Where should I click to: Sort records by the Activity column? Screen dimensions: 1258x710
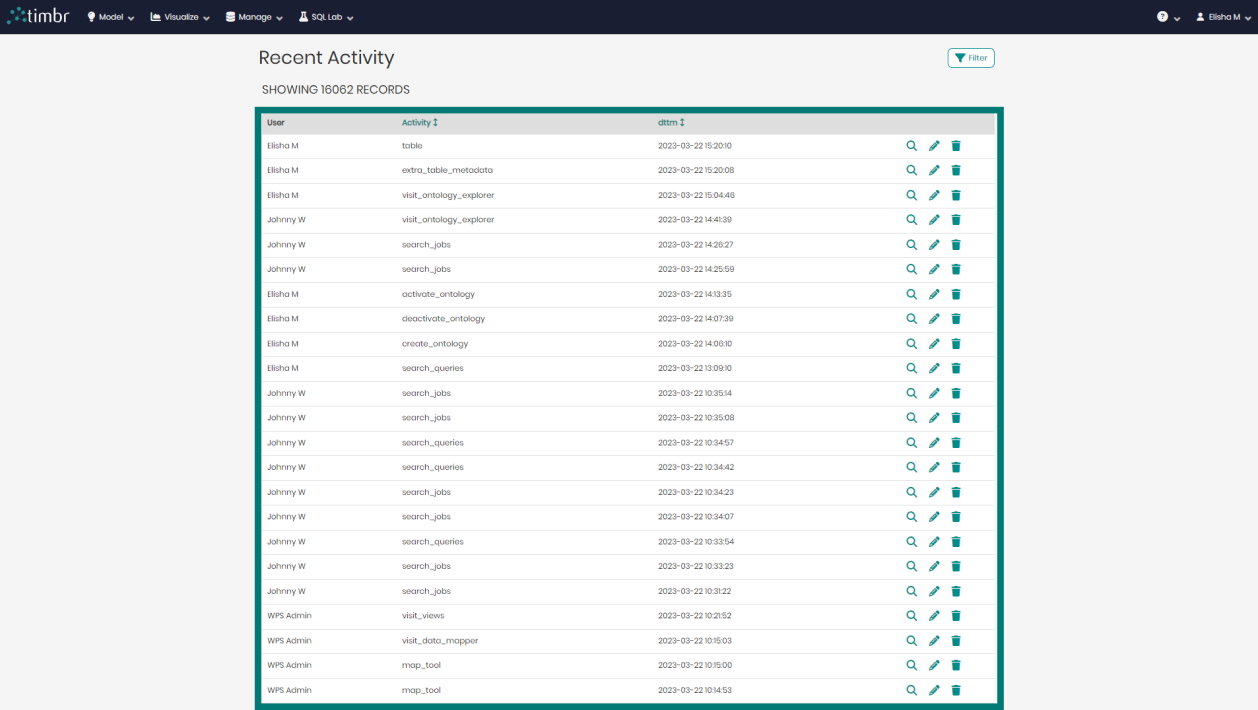420,122
